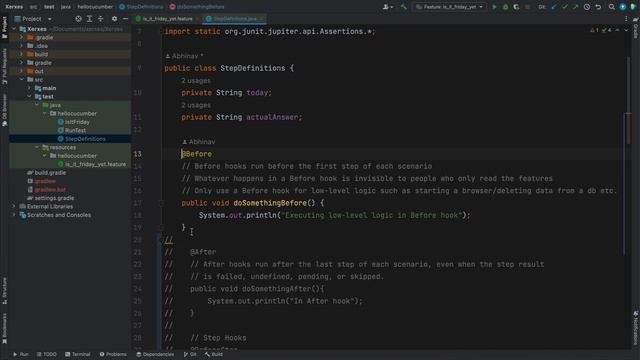
Task: Rollback changes with undo arrow icon
Action: coord(598,7)
